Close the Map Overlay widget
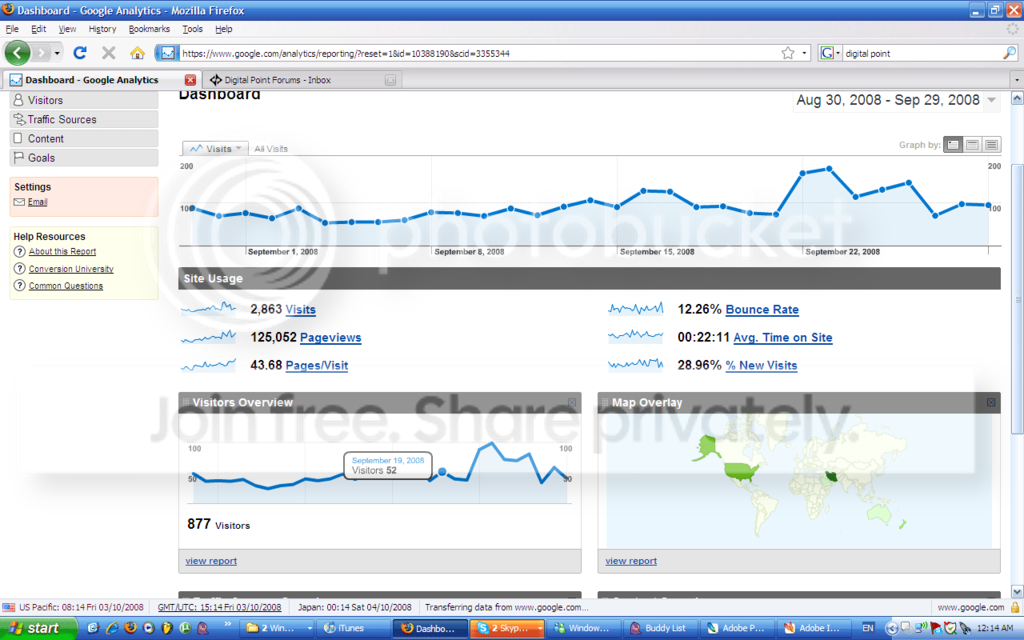 [x=991, y=402]
